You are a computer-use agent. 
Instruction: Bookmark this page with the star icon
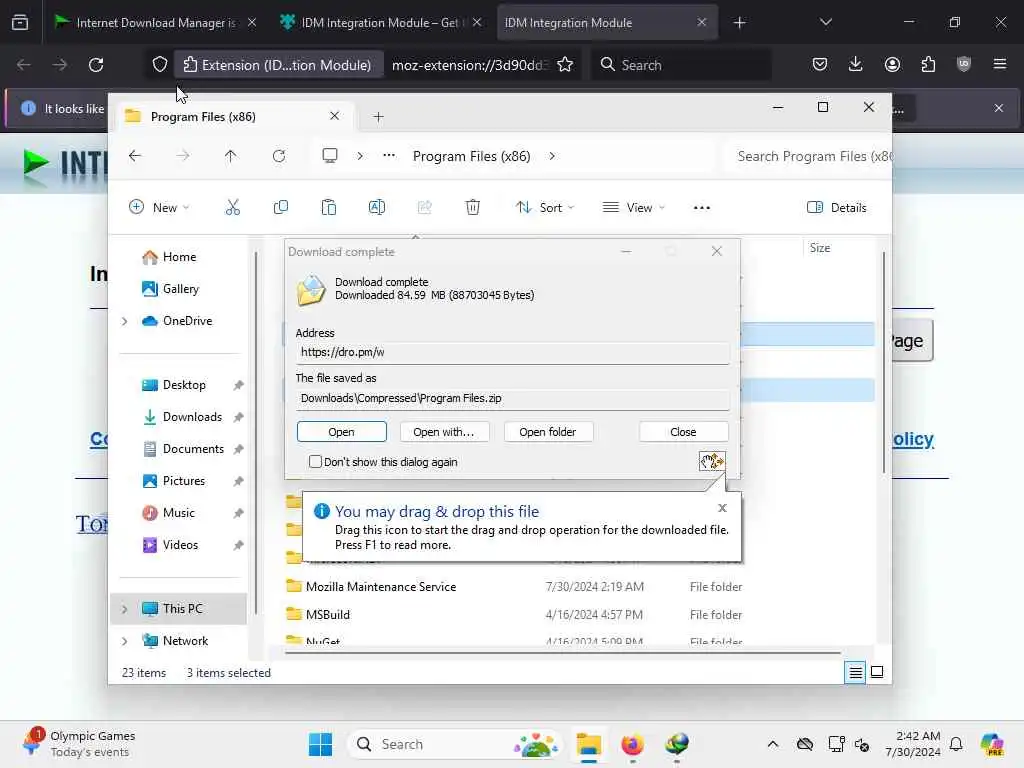coord(565,65)
